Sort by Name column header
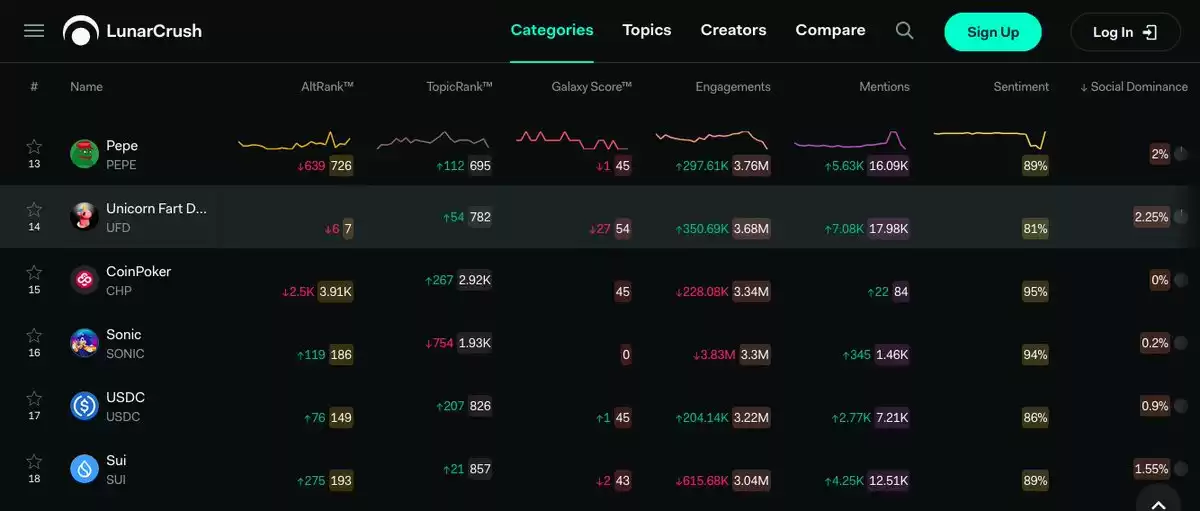Viewport: 1200px width, 511px height. tap(86, 87)
